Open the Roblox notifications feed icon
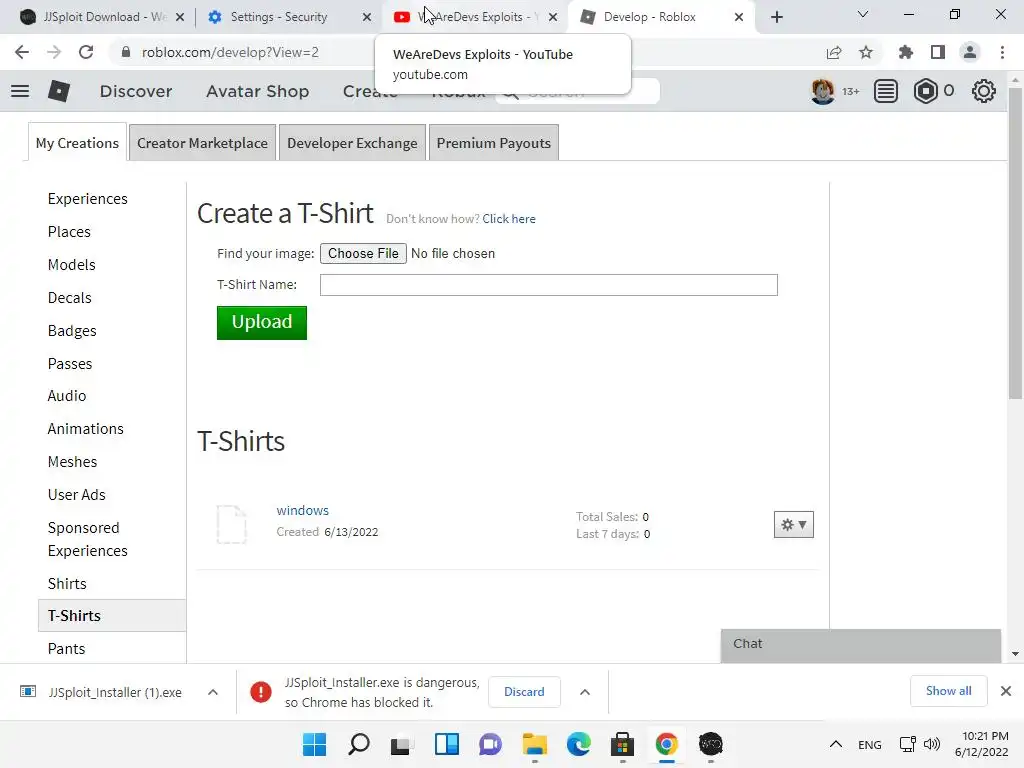The width and height of the screenshot is (1024, 768). pos(886,91)
